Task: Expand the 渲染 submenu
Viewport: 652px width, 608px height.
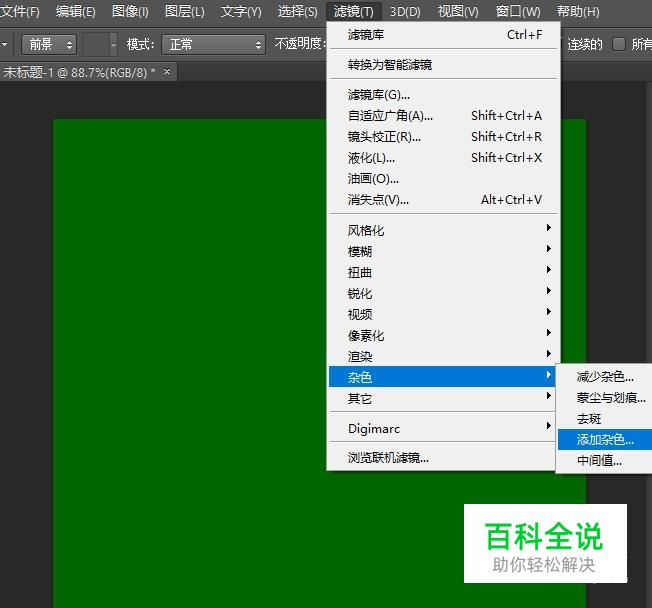Action: 444,356
